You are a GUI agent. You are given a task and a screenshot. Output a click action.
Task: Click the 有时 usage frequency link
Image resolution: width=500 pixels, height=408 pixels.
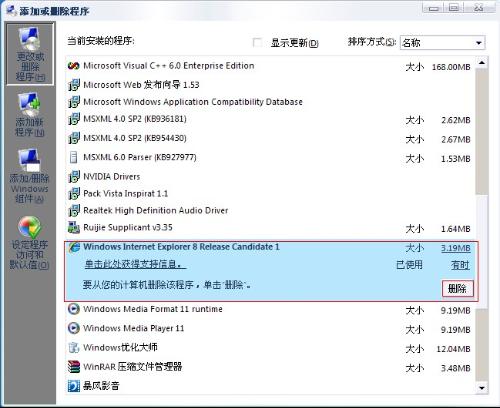click(460, 265)
